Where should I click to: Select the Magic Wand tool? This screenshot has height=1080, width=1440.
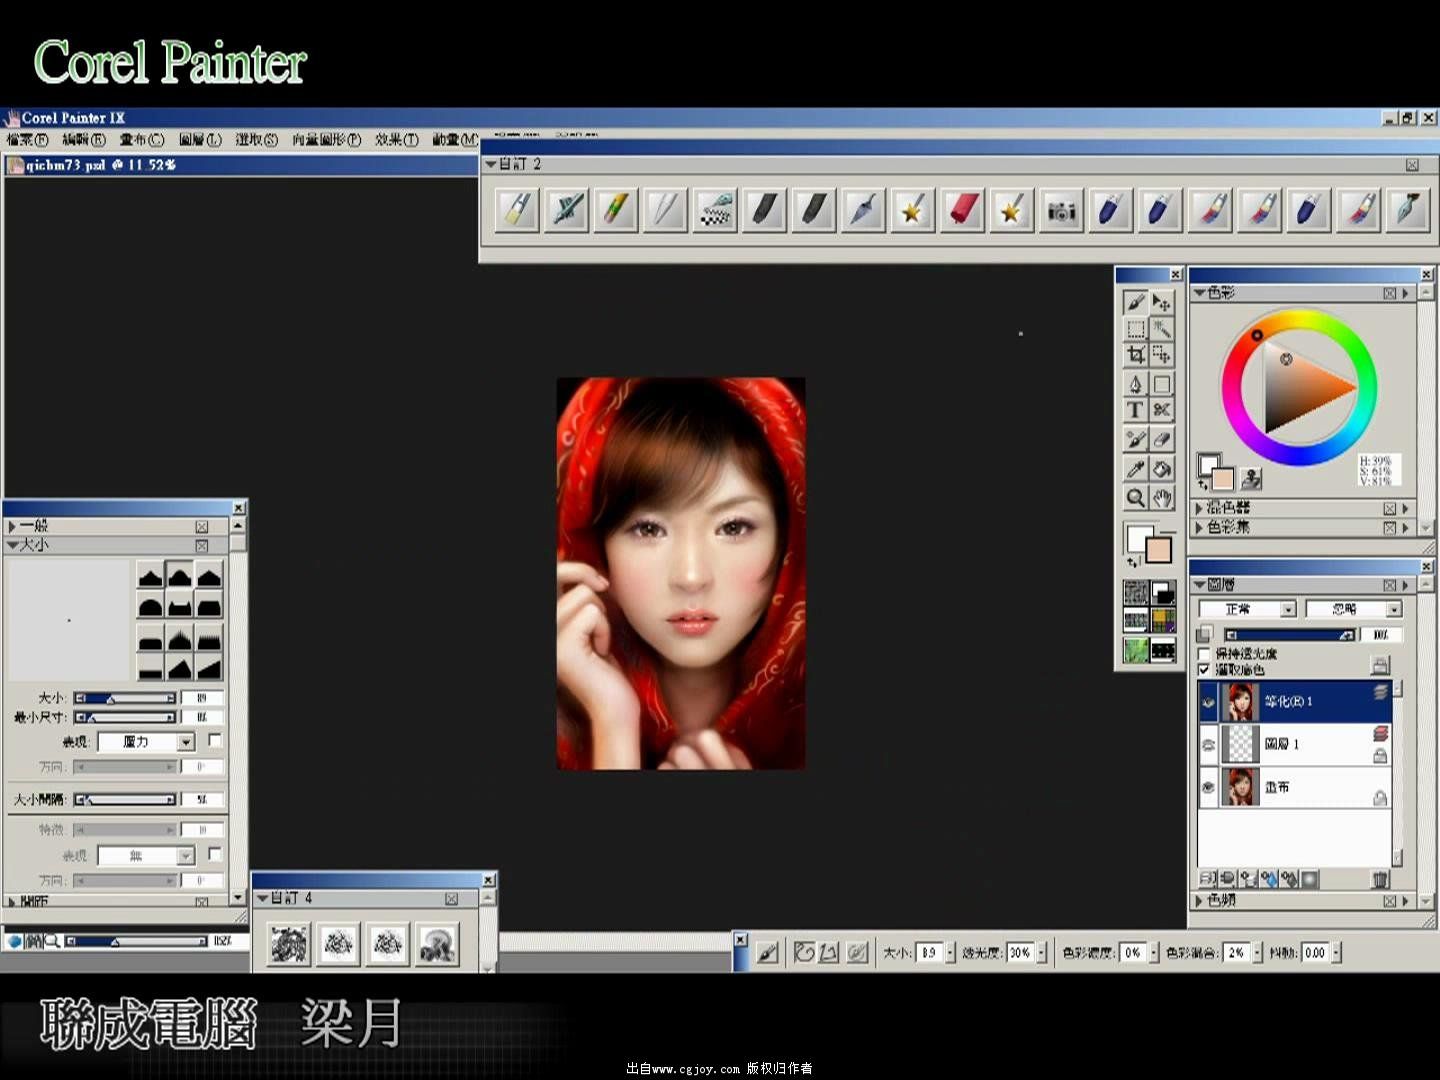pyautogui.click(x=1162, y=329)
